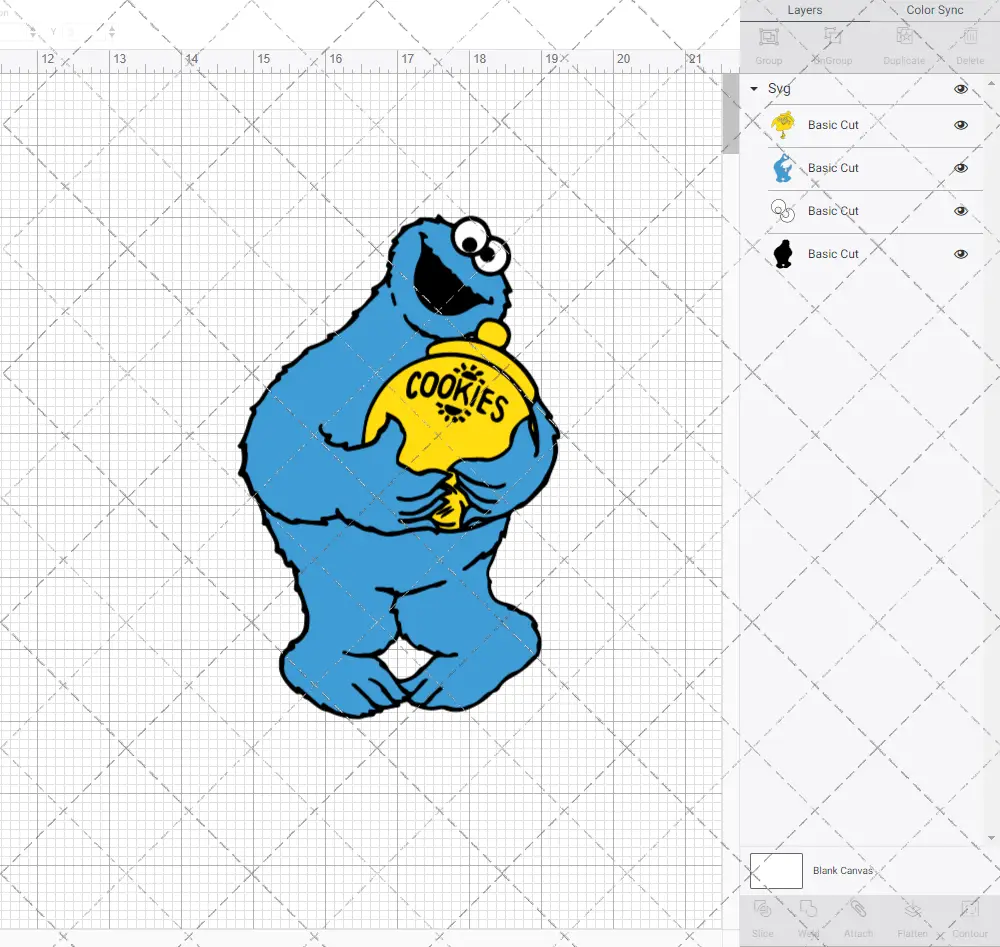Screen dimensions: 1000x947
Task: Click the Attach paperclip icon
Action: tap(858, 909)
